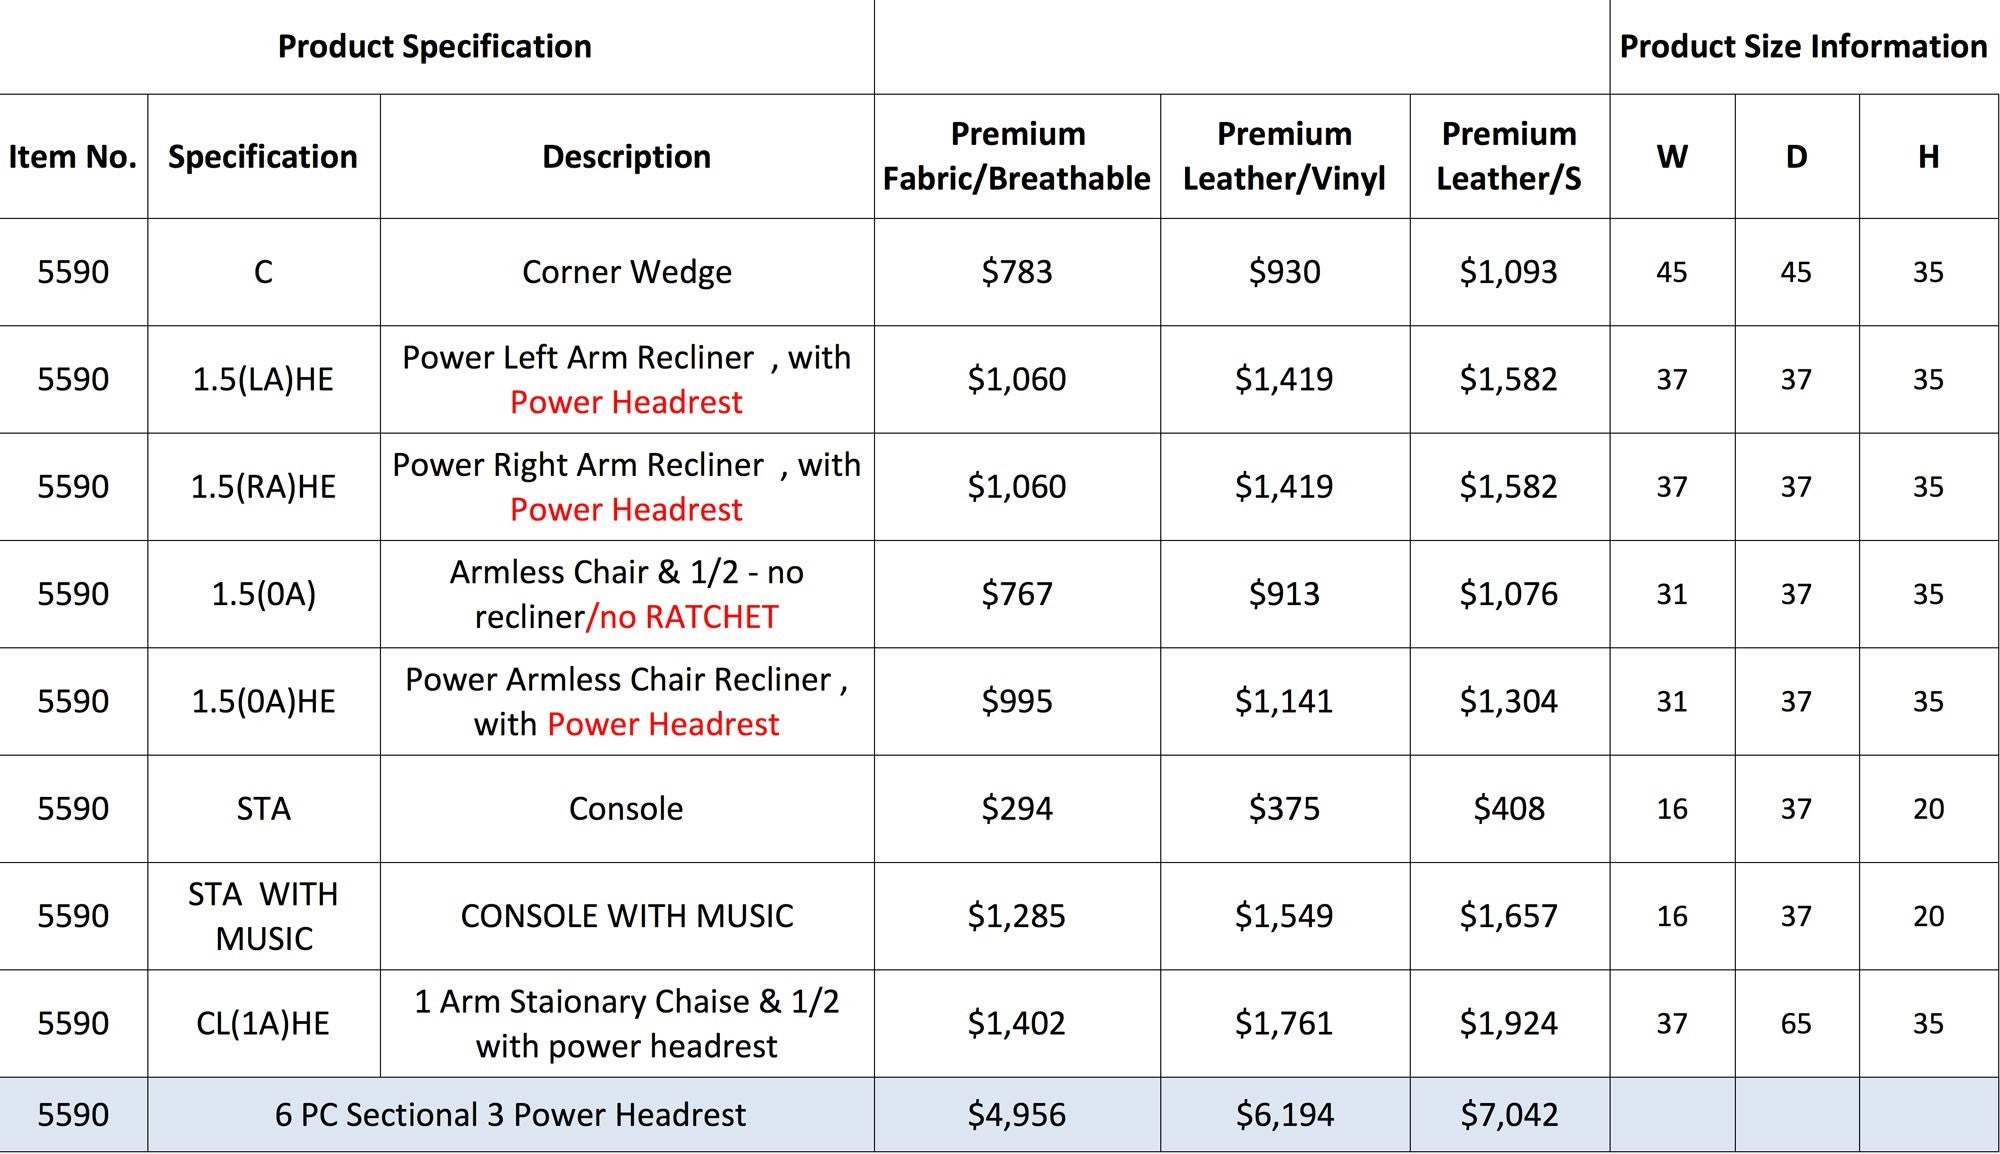The width and height of the screenshot is (2000, 1154).
Task: Click the $783 price cell
Action: point(1017,272)
